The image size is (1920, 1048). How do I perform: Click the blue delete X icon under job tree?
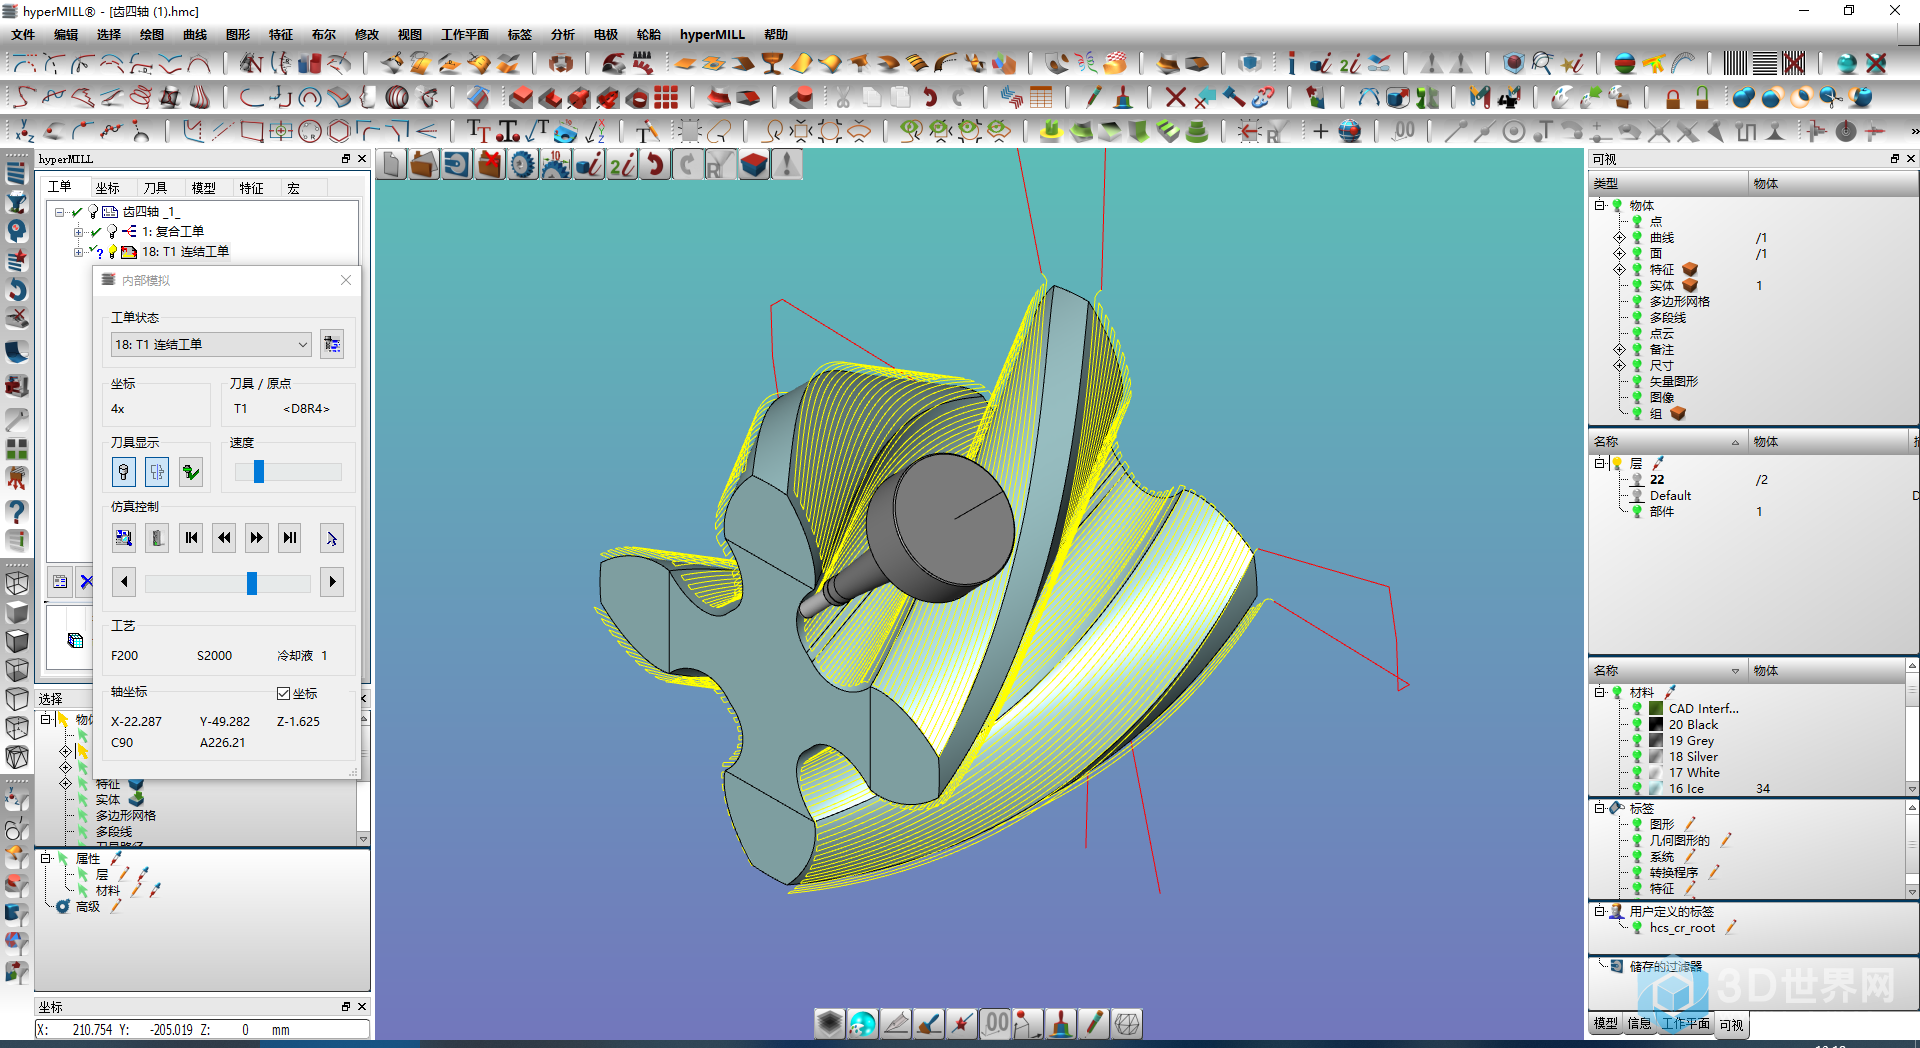(x=86, y=581)
